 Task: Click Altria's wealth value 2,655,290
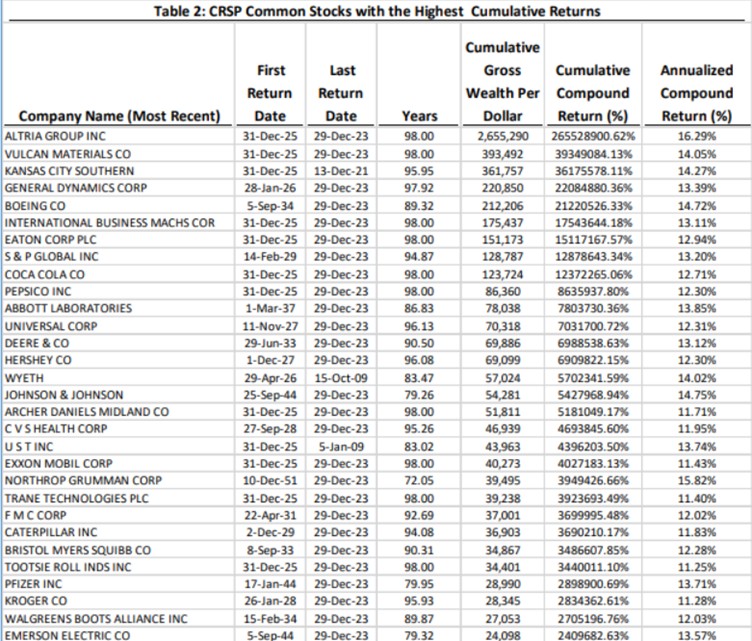tap(503, 136)
